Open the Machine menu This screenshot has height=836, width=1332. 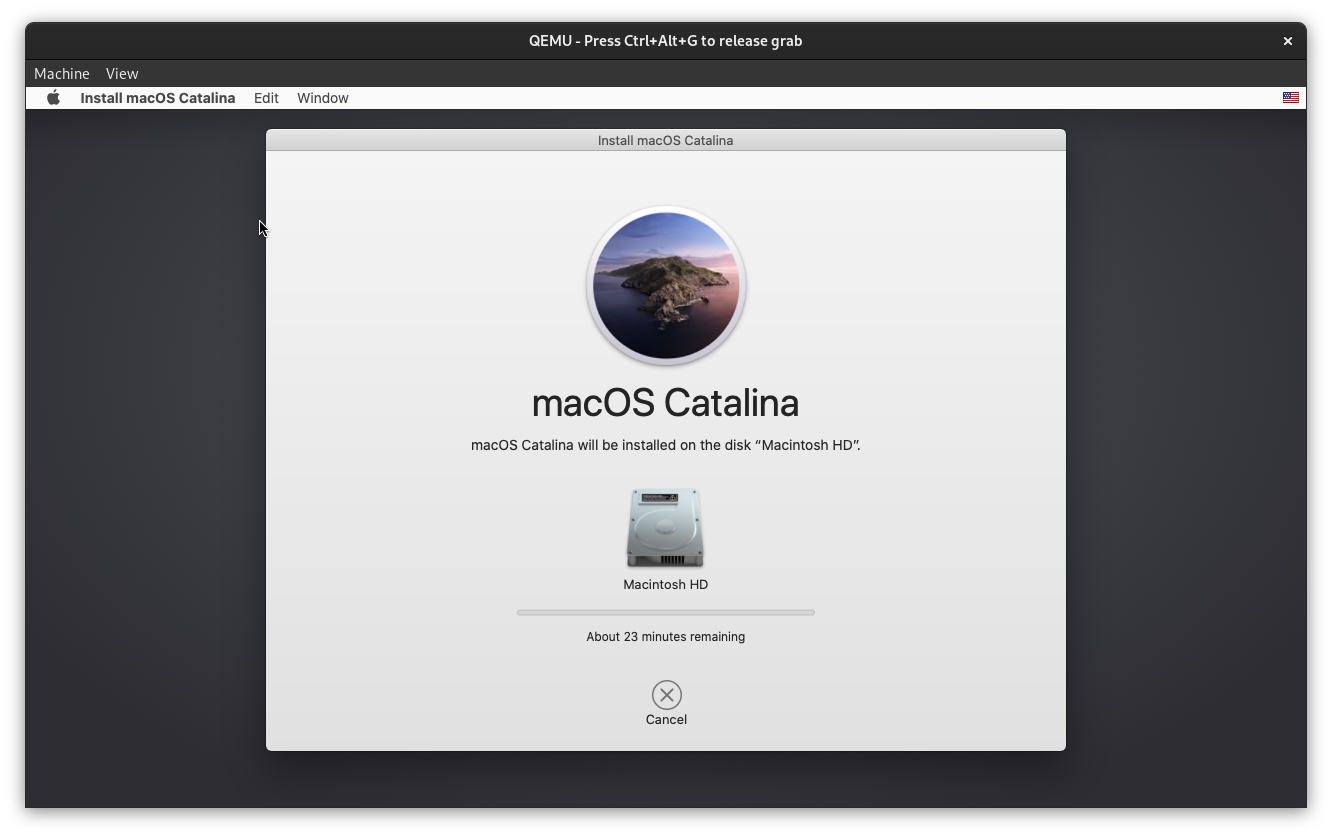point(61,73)
